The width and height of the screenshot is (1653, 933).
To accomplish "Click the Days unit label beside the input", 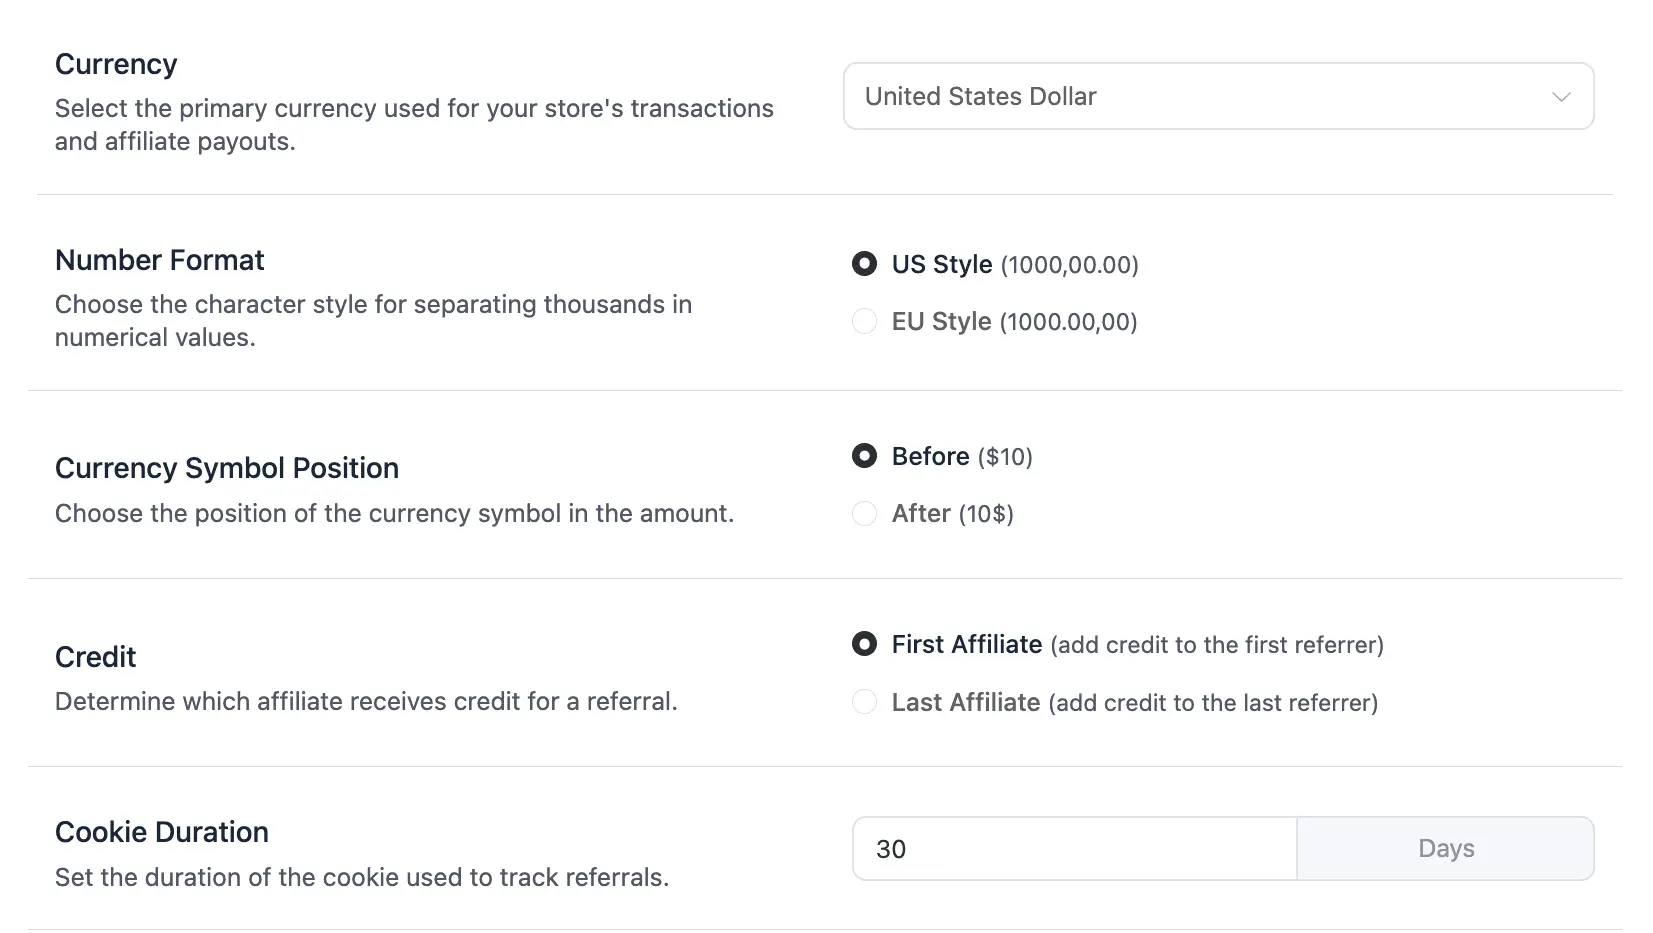I will [1445, 849].
